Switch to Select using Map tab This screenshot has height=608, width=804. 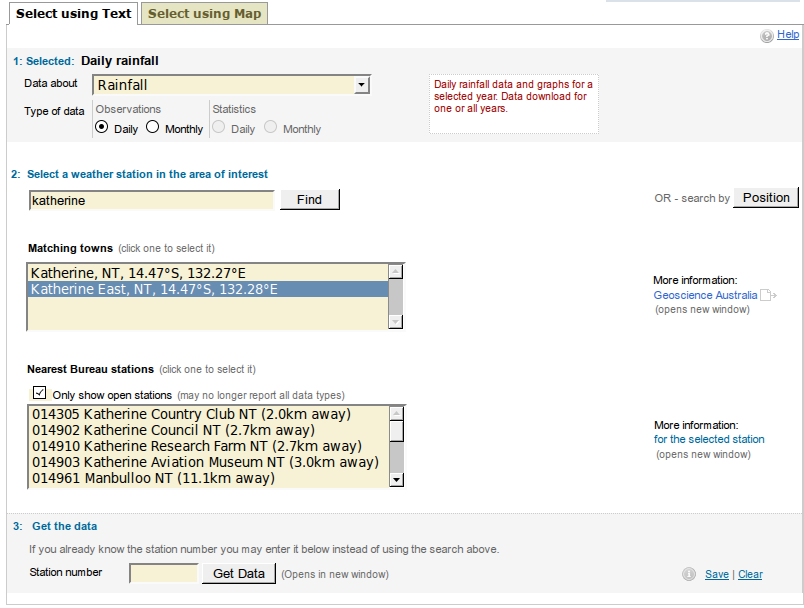click(204, 13)
